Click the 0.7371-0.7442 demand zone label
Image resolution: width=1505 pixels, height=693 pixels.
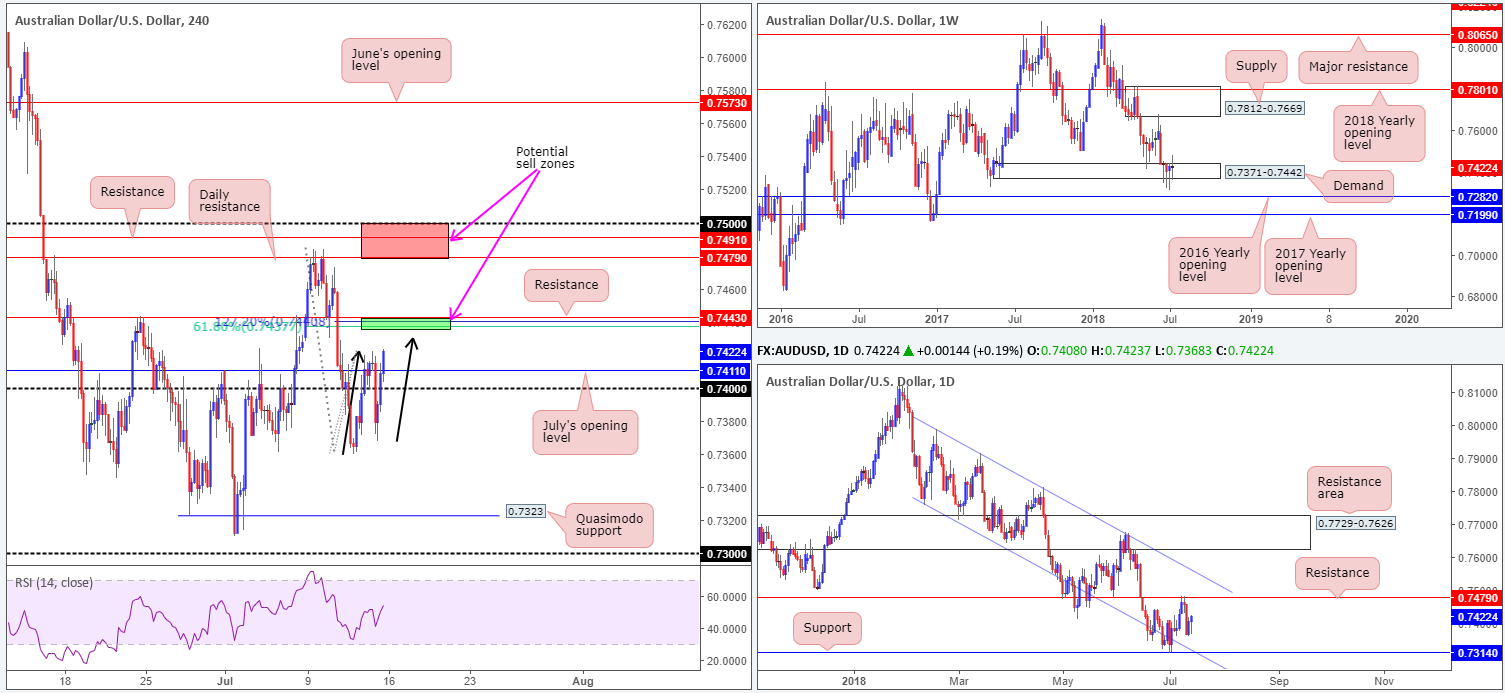(1266, 172)
